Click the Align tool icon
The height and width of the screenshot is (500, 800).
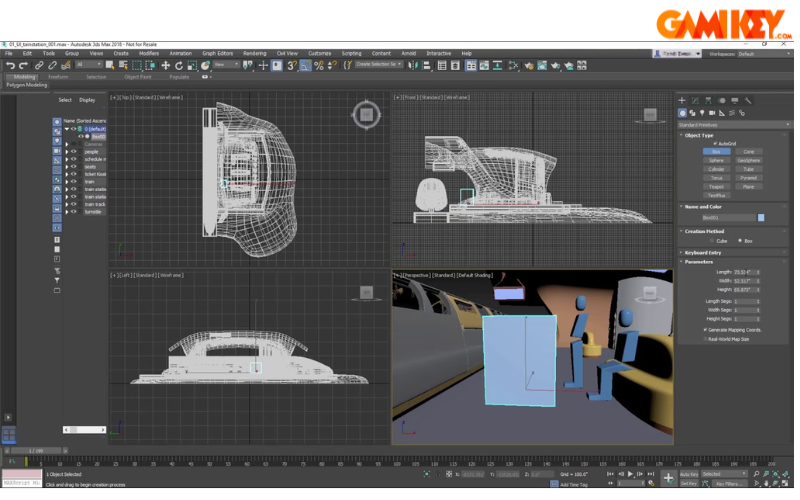coord(427,65)
